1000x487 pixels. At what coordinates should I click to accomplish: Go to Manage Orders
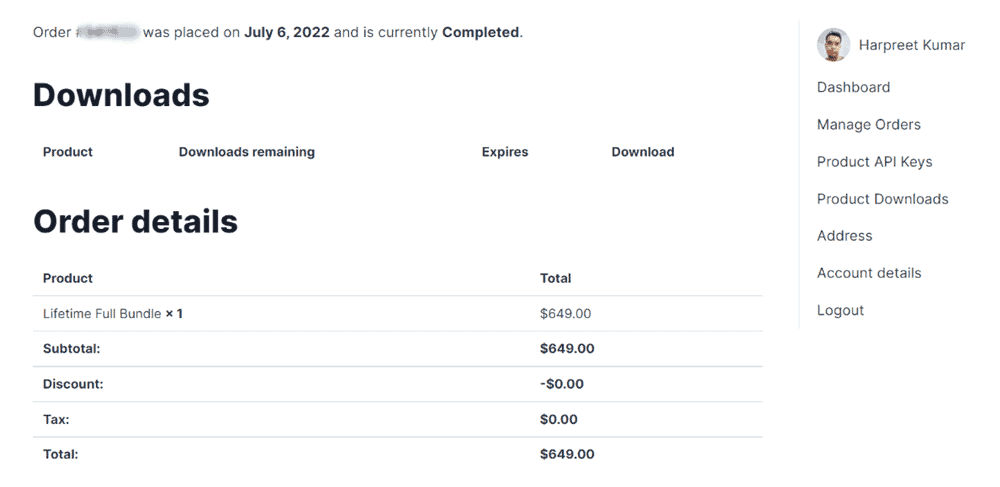[869, 124]
